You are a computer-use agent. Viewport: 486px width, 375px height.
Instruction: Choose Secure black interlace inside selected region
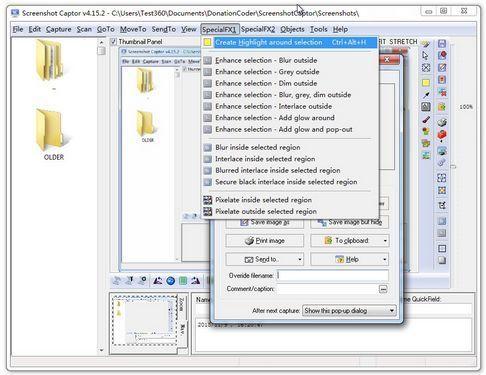pyautogui.click(x=290, y=182)
